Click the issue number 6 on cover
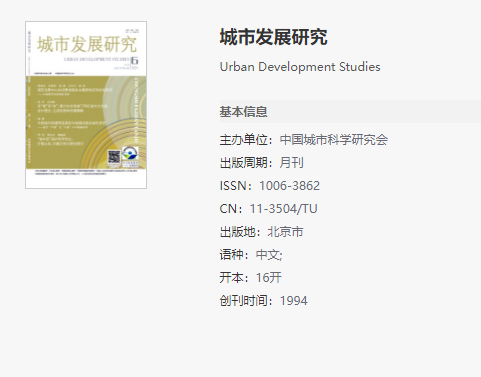481x377 pixels. tap(134, 61)
